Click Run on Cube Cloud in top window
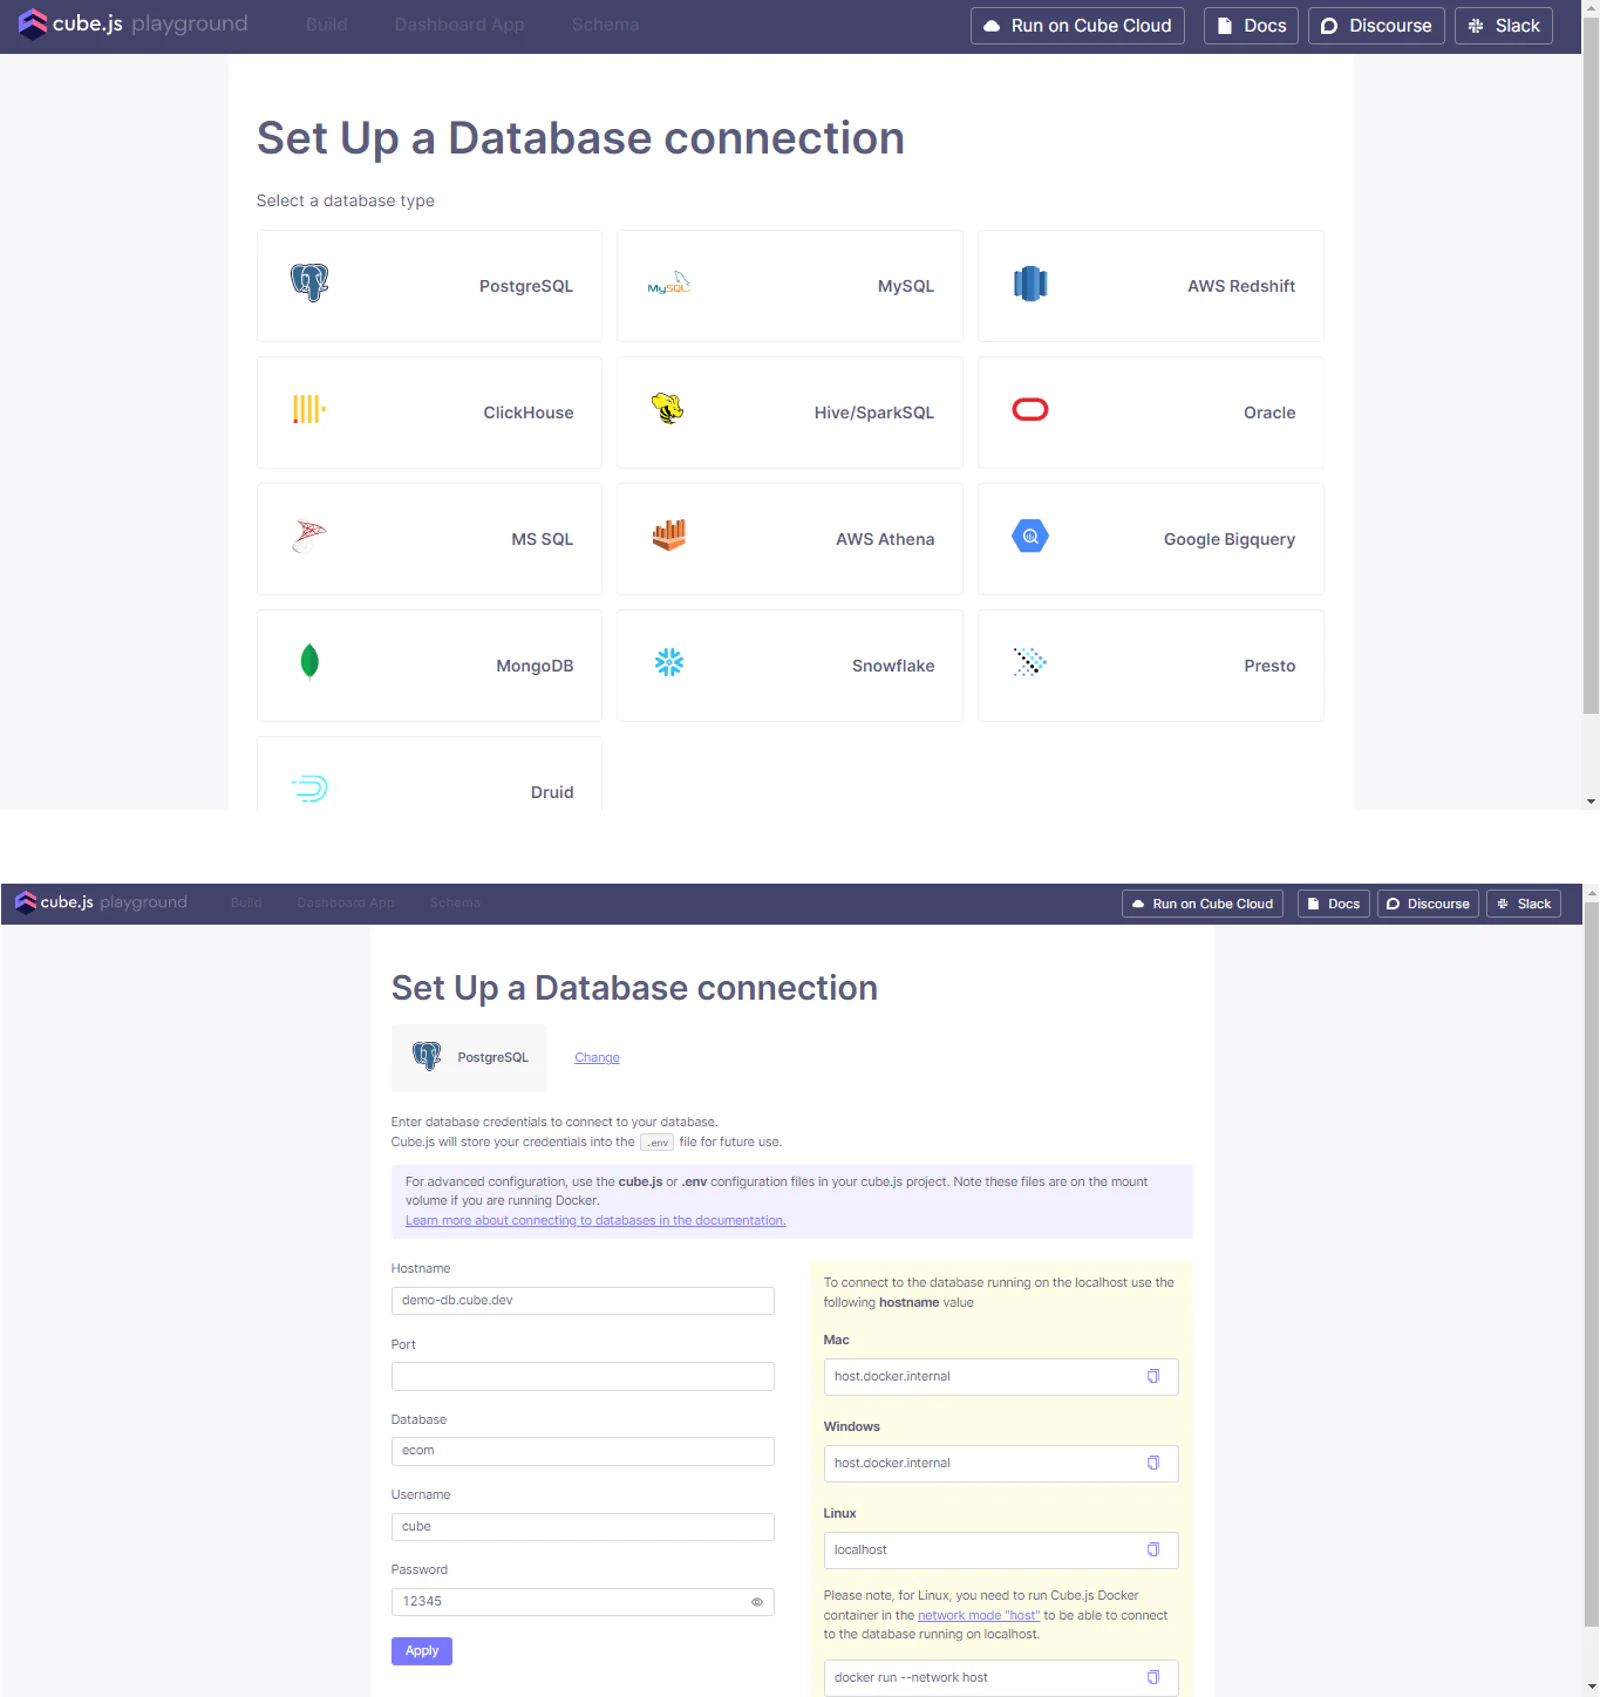 [x=1077, y=26]
